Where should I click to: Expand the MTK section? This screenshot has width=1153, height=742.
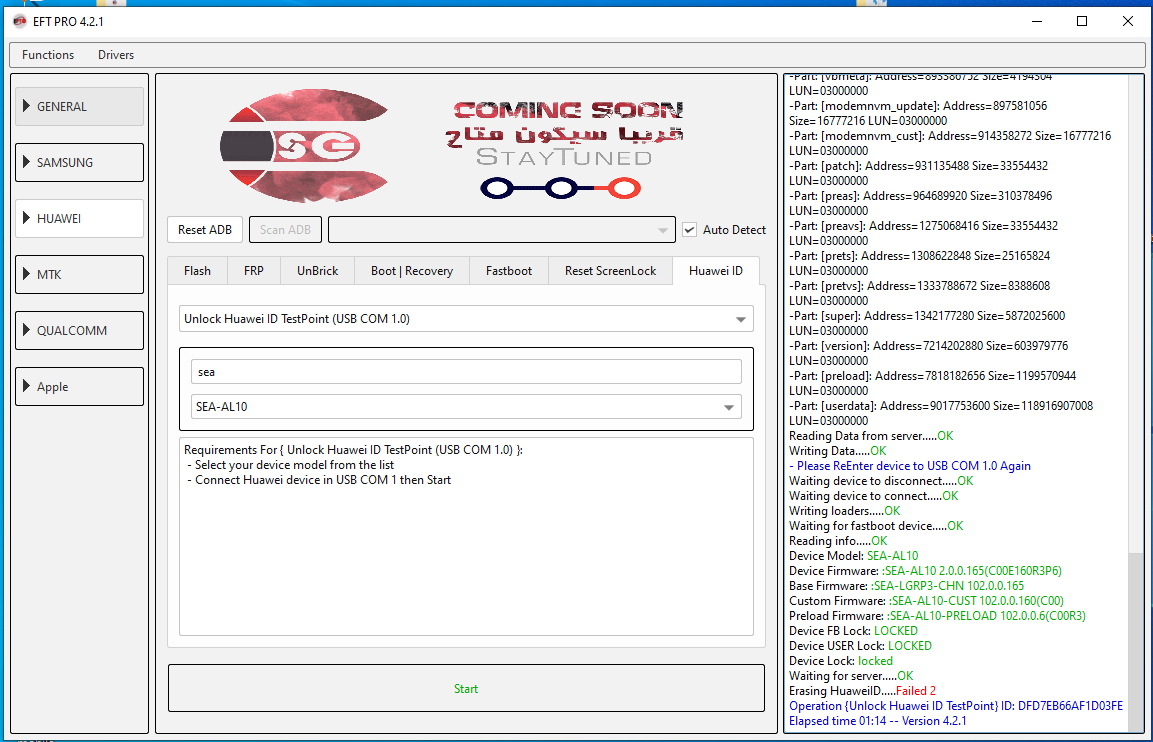(79, 274)
